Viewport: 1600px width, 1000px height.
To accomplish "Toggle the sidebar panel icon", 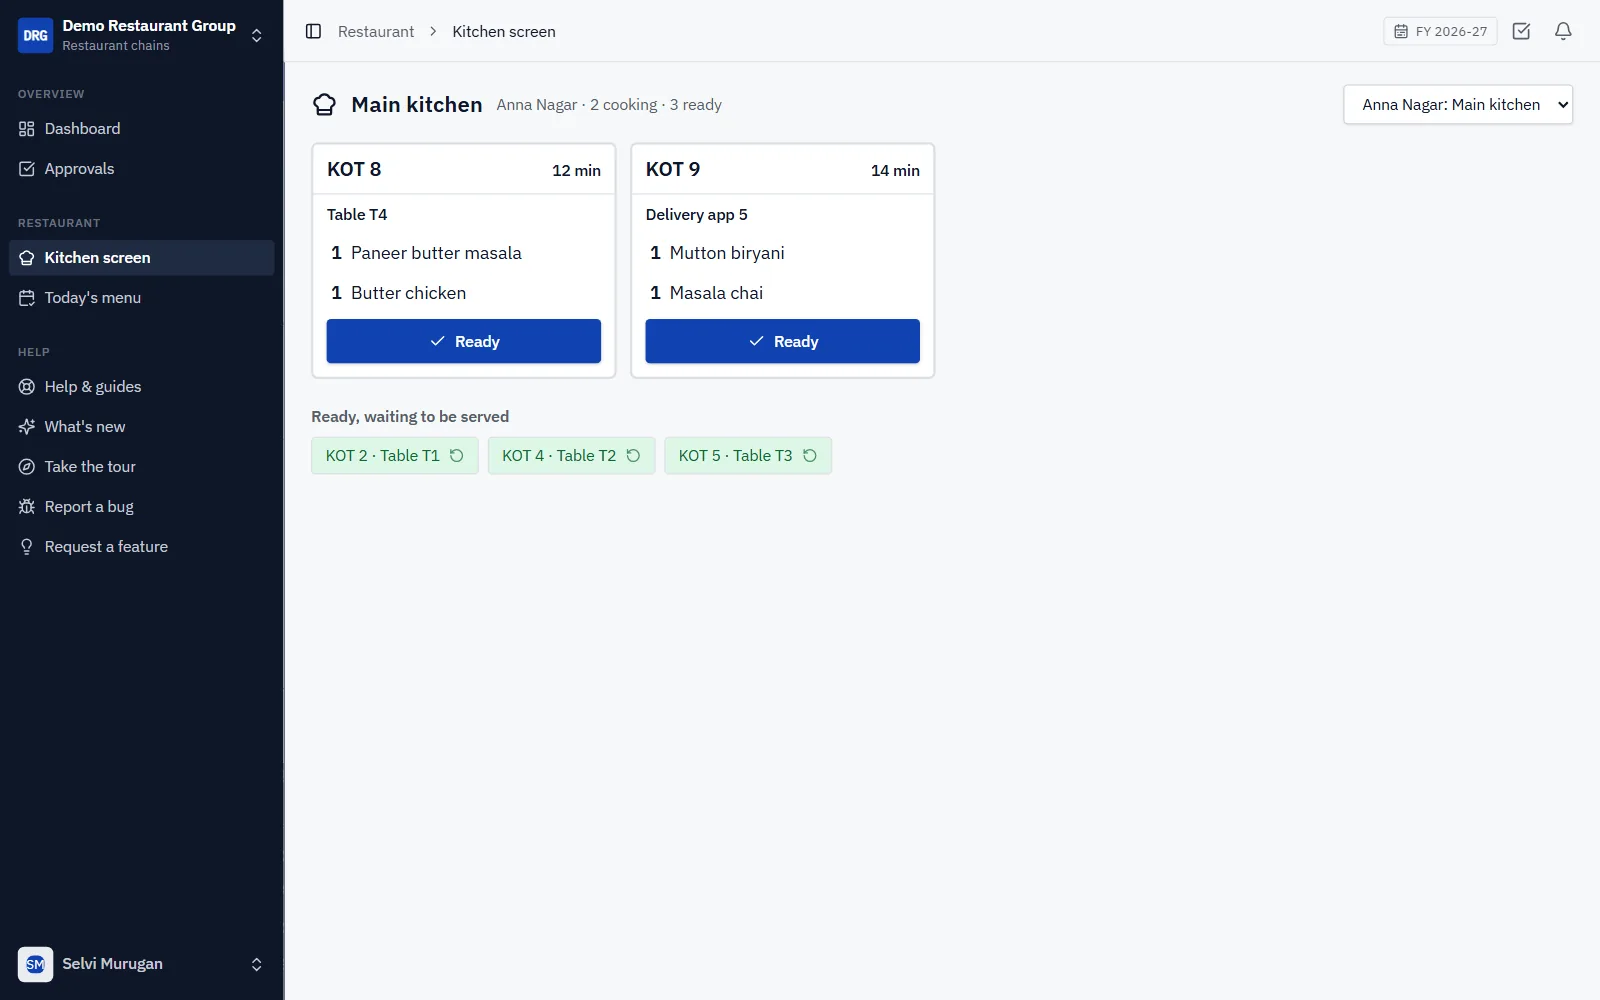I will [x=313, y=31].
